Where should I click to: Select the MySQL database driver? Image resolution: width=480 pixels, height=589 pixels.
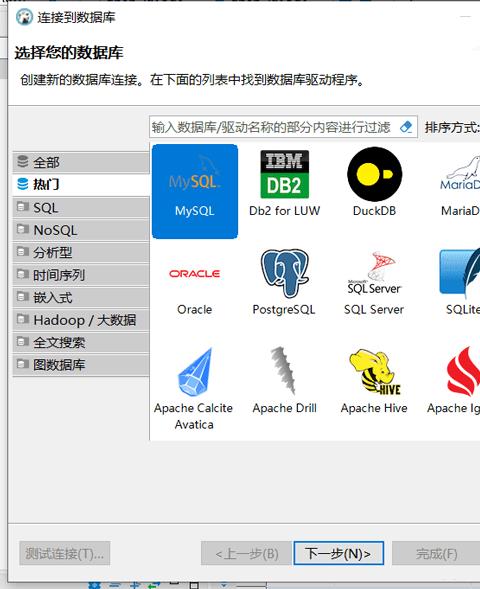point(195,191)
